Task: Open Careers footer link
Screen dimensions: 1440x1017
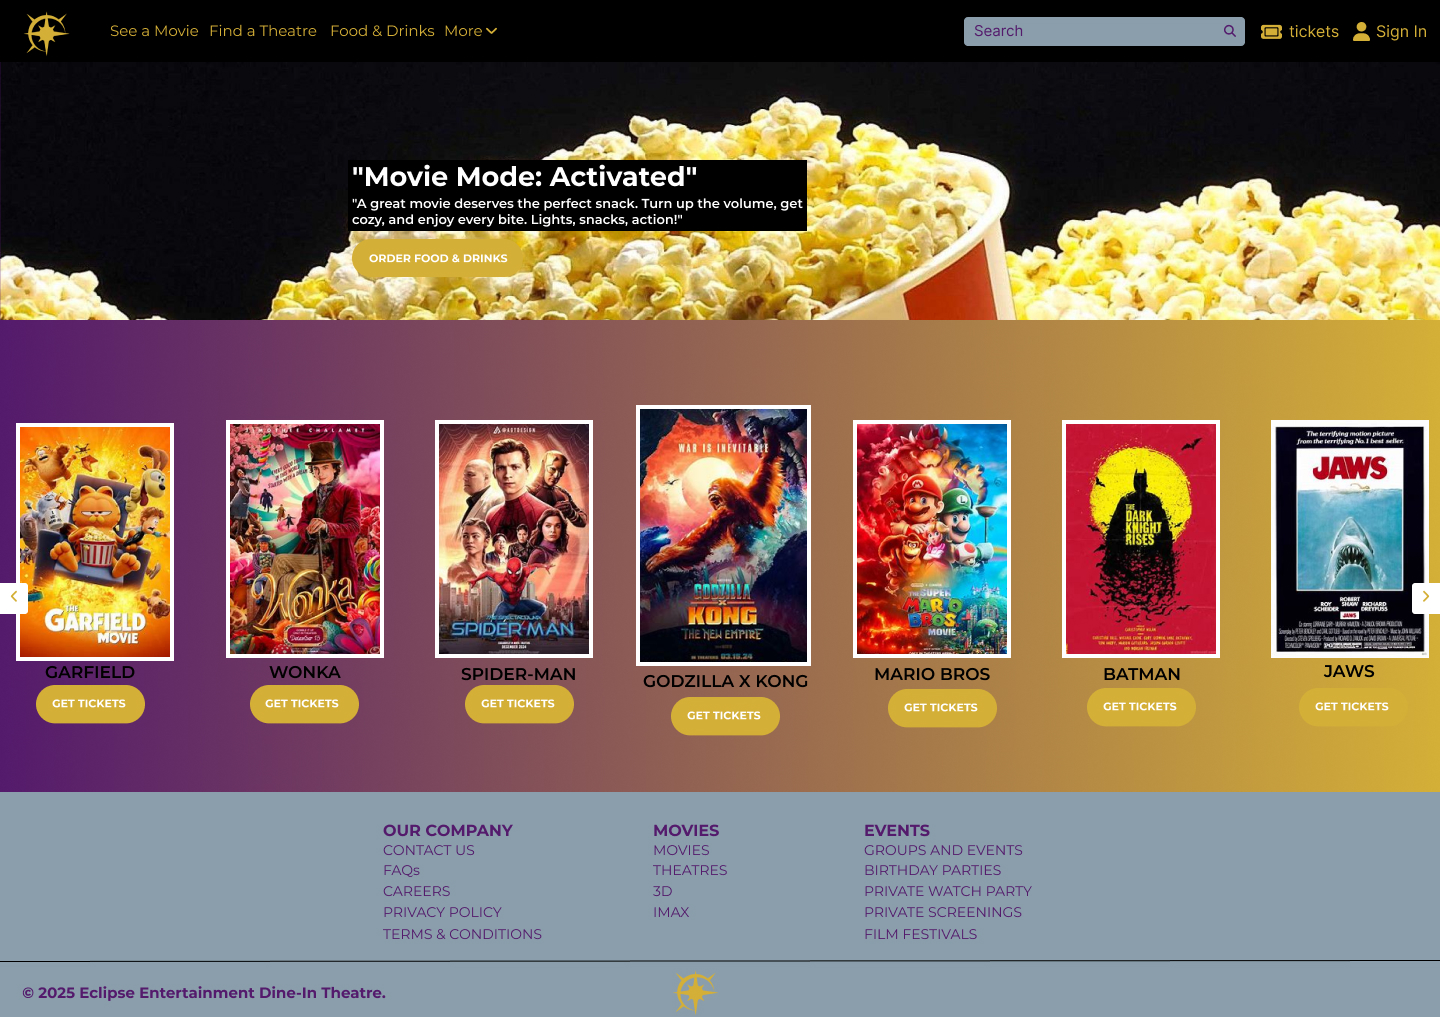Action: [417, 891]
